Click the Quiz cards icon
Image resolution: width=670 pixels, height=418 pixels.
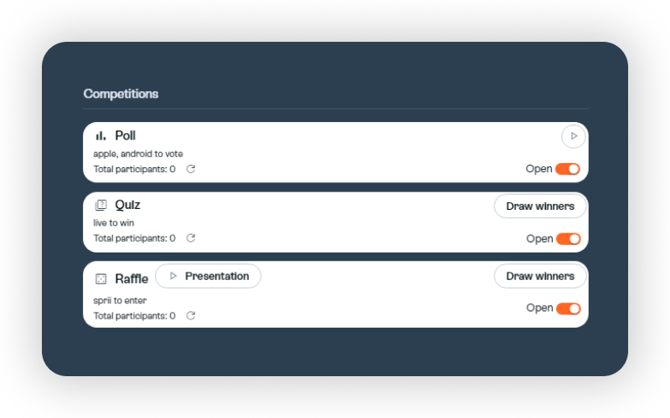point(100,206)
